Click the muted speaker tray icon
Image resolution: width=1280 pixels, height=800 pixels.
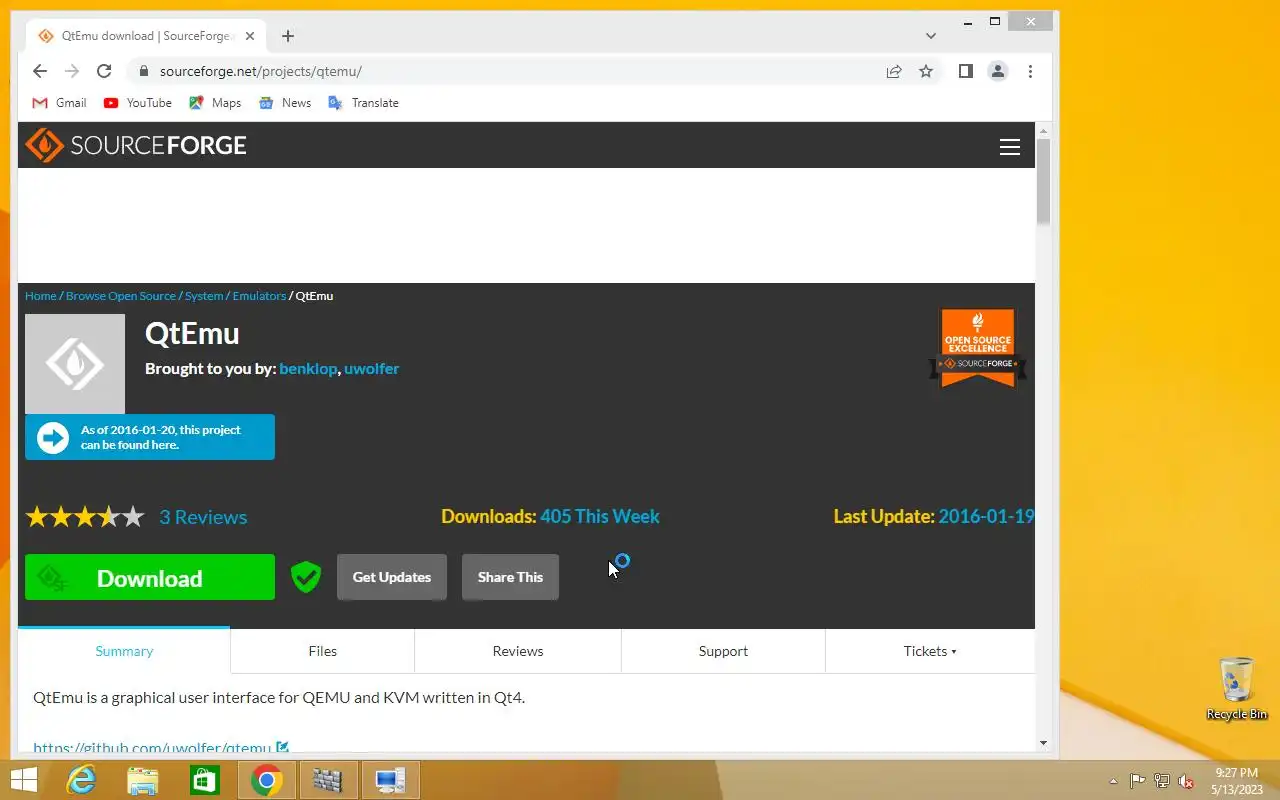point(1186,781)
